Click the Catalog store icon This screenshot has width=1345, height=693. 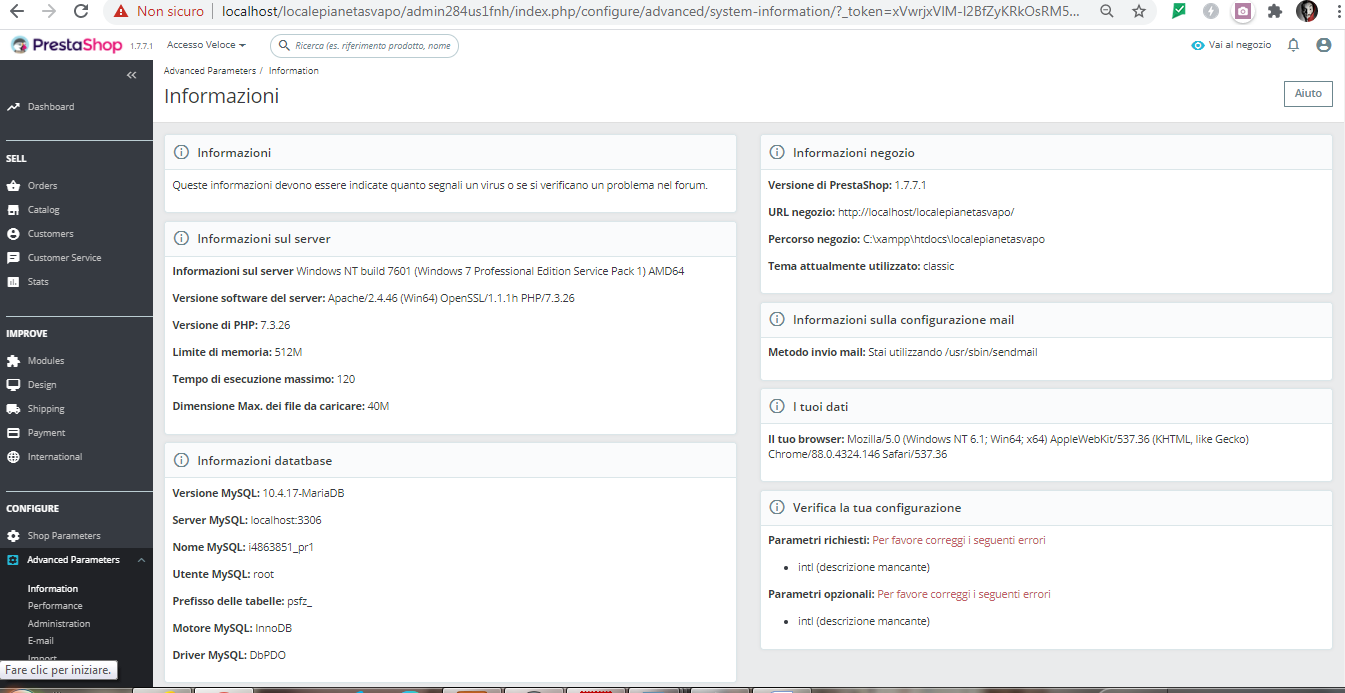[13, 210]
